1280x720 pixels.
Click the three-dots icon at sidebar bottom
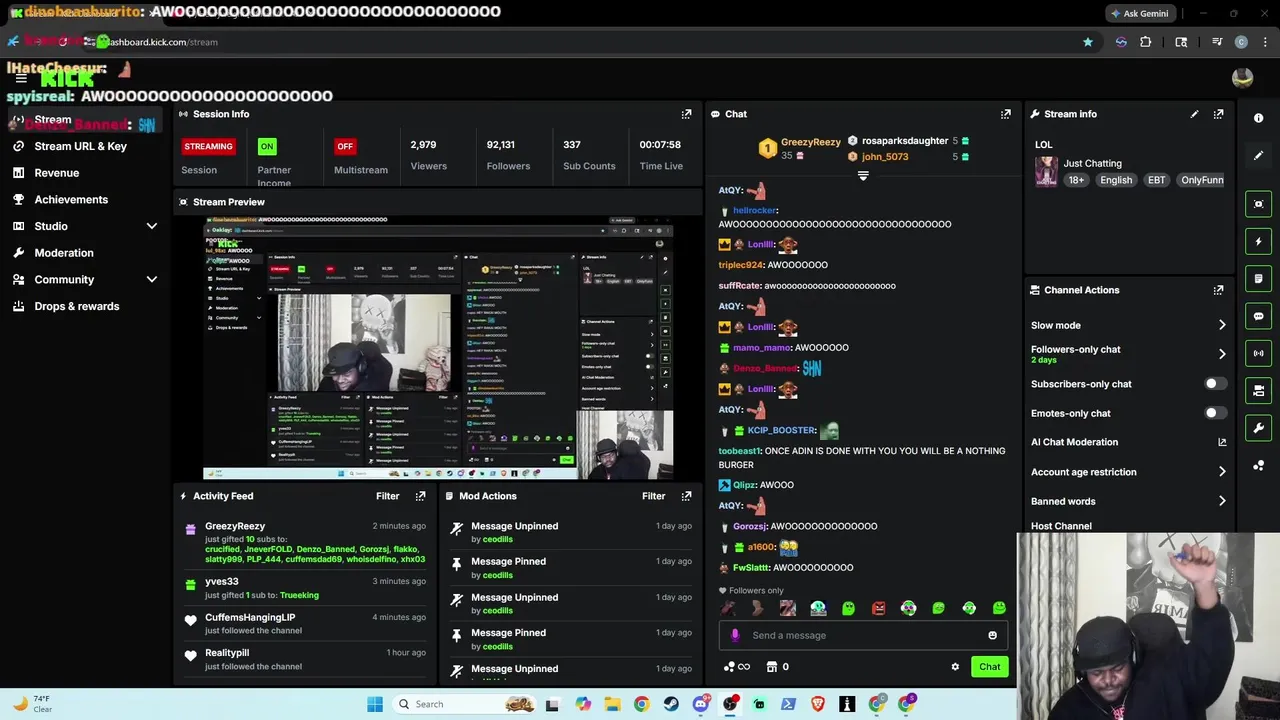1258,466
